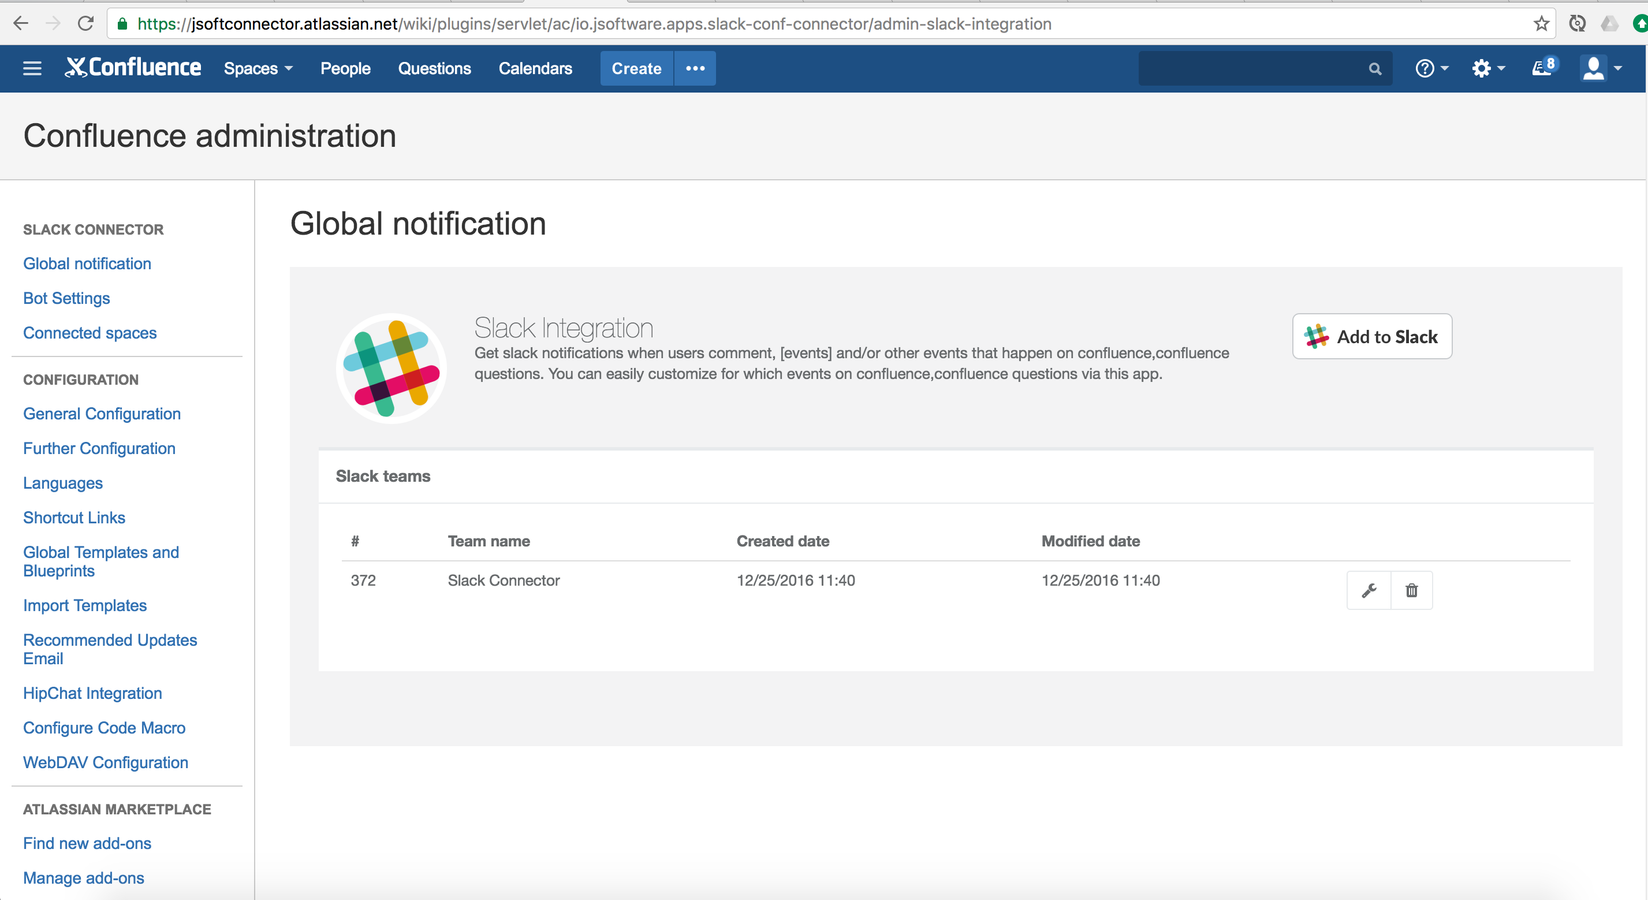Click the secure lock icon in address bar
1648x900 pixels.
point(122,23)
